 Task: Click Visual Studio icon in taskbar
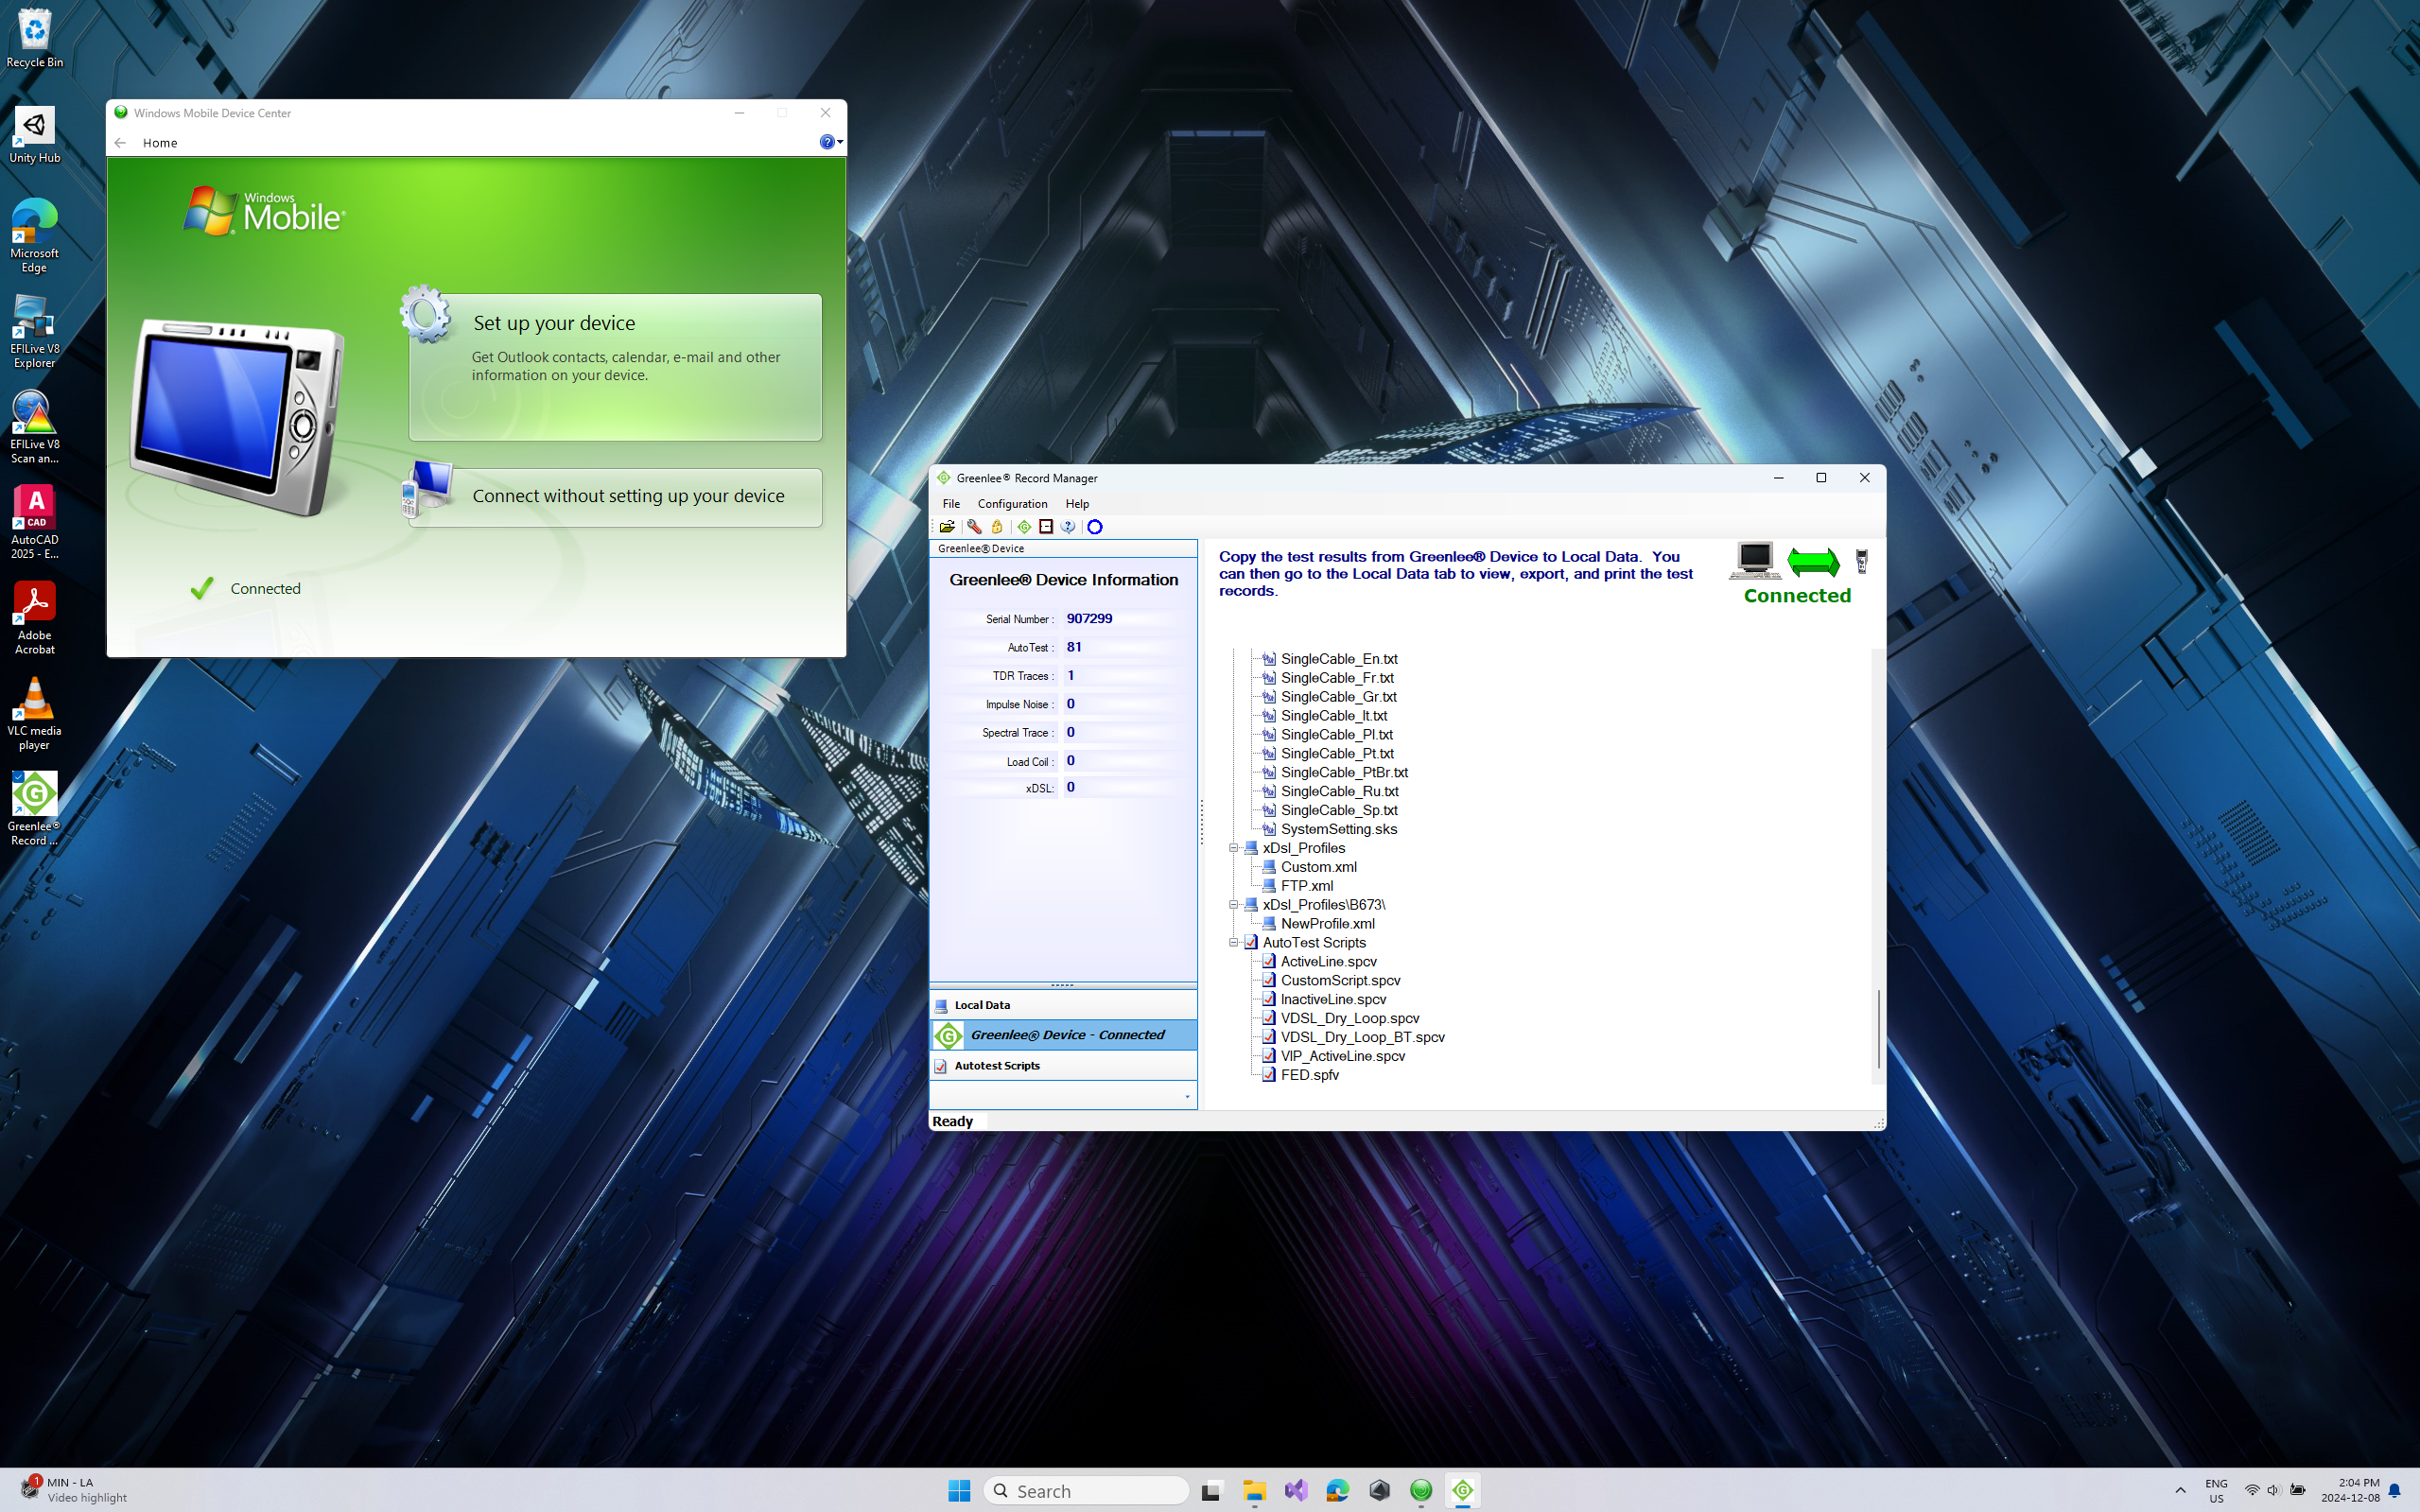click(x=1296, y=1490)
